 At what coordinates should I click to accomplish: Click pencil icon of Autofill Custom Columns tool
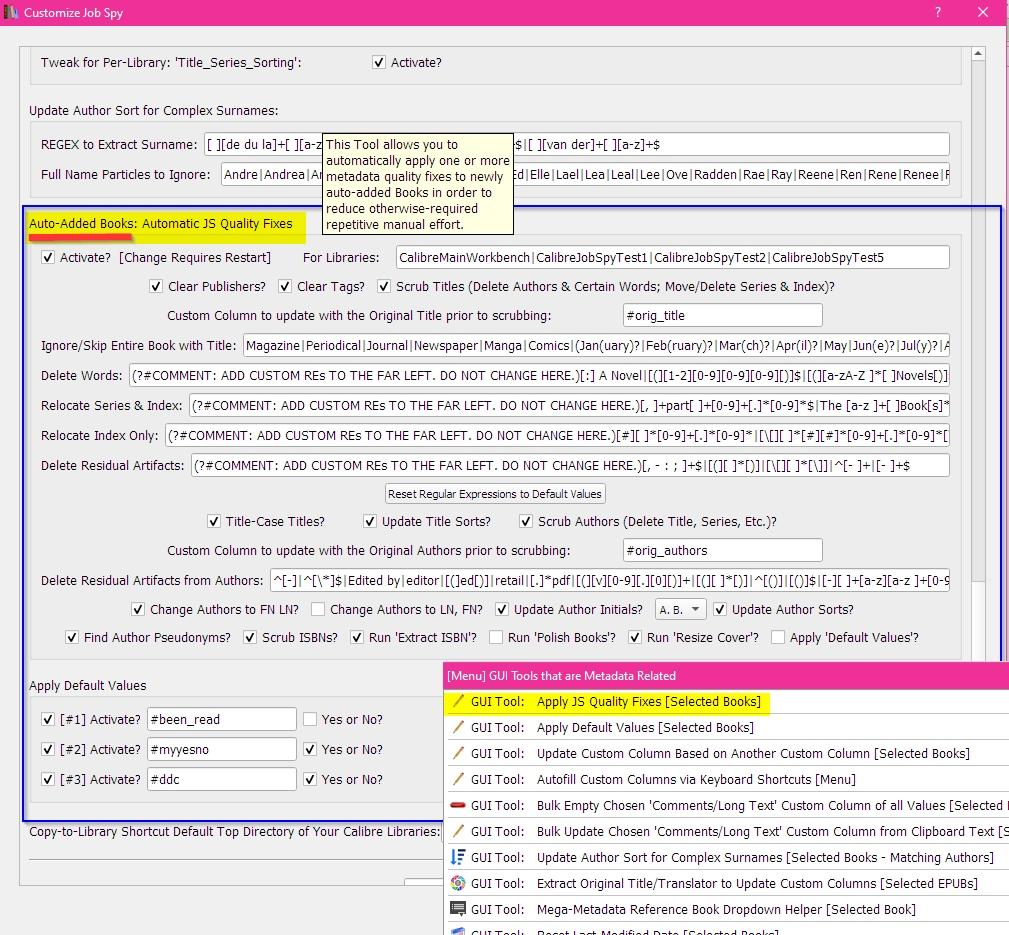click(458, 779)
